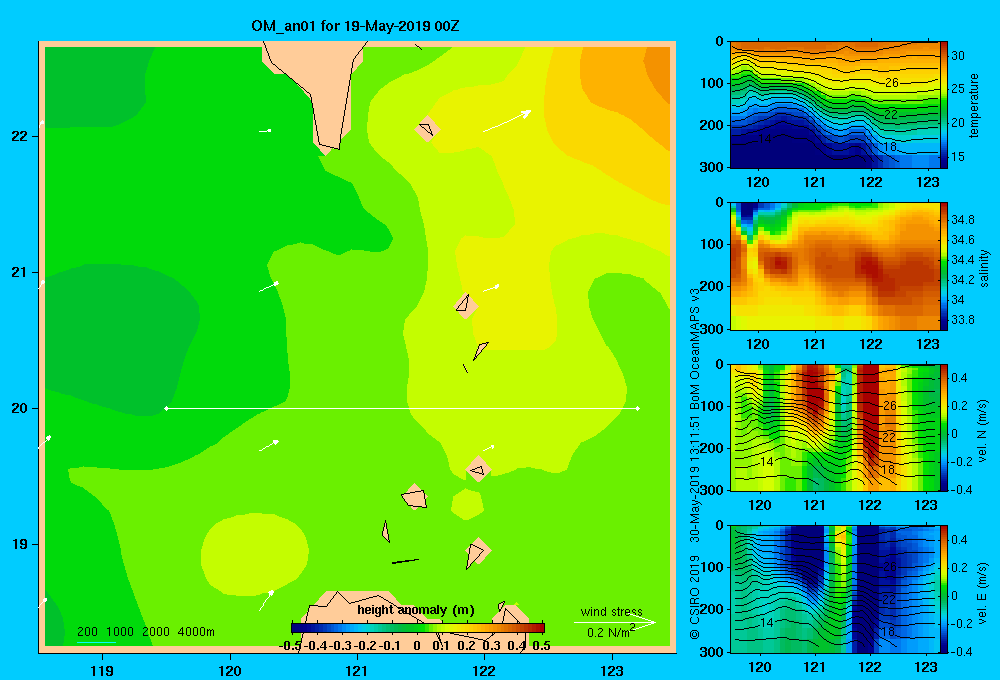Viewport: 1000px width, 680px height.
Task: Click the '14' isotherm label in temperature panel
Action: [x=765, y=138]
